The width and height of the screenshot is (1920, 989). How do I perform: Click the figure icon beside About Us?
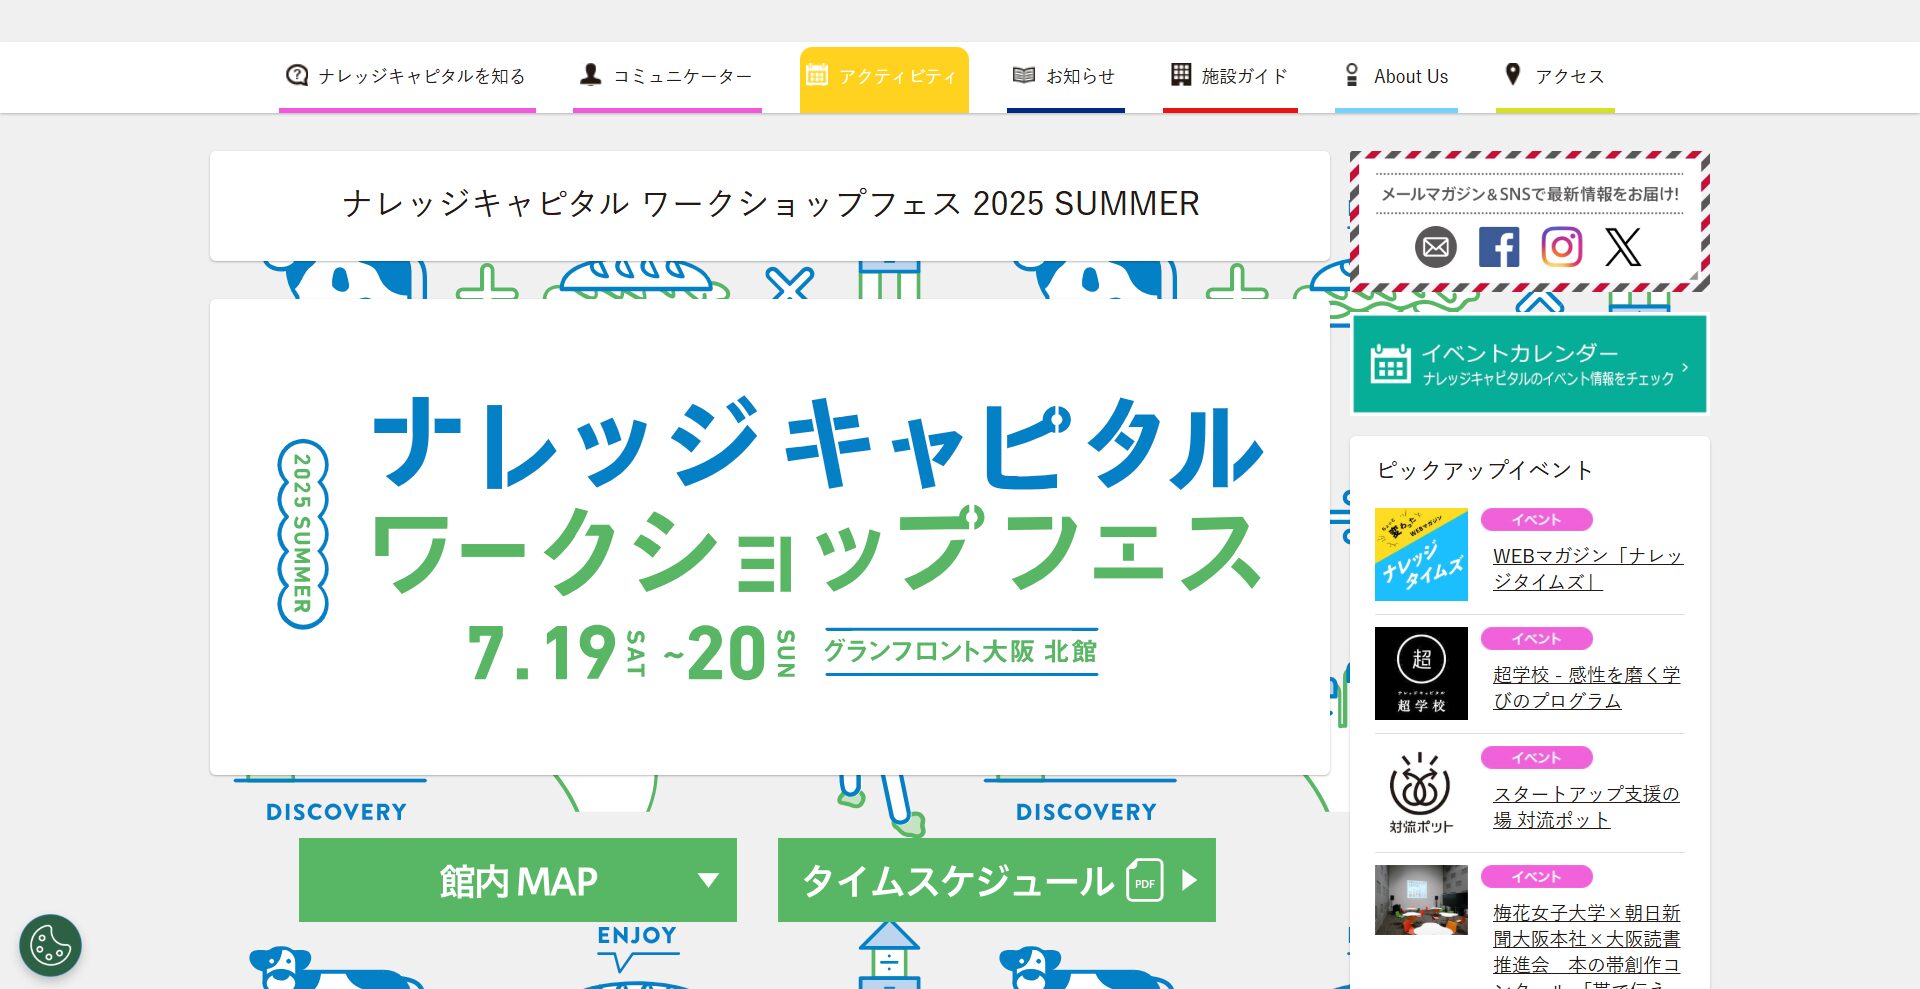click(1352, 75)
